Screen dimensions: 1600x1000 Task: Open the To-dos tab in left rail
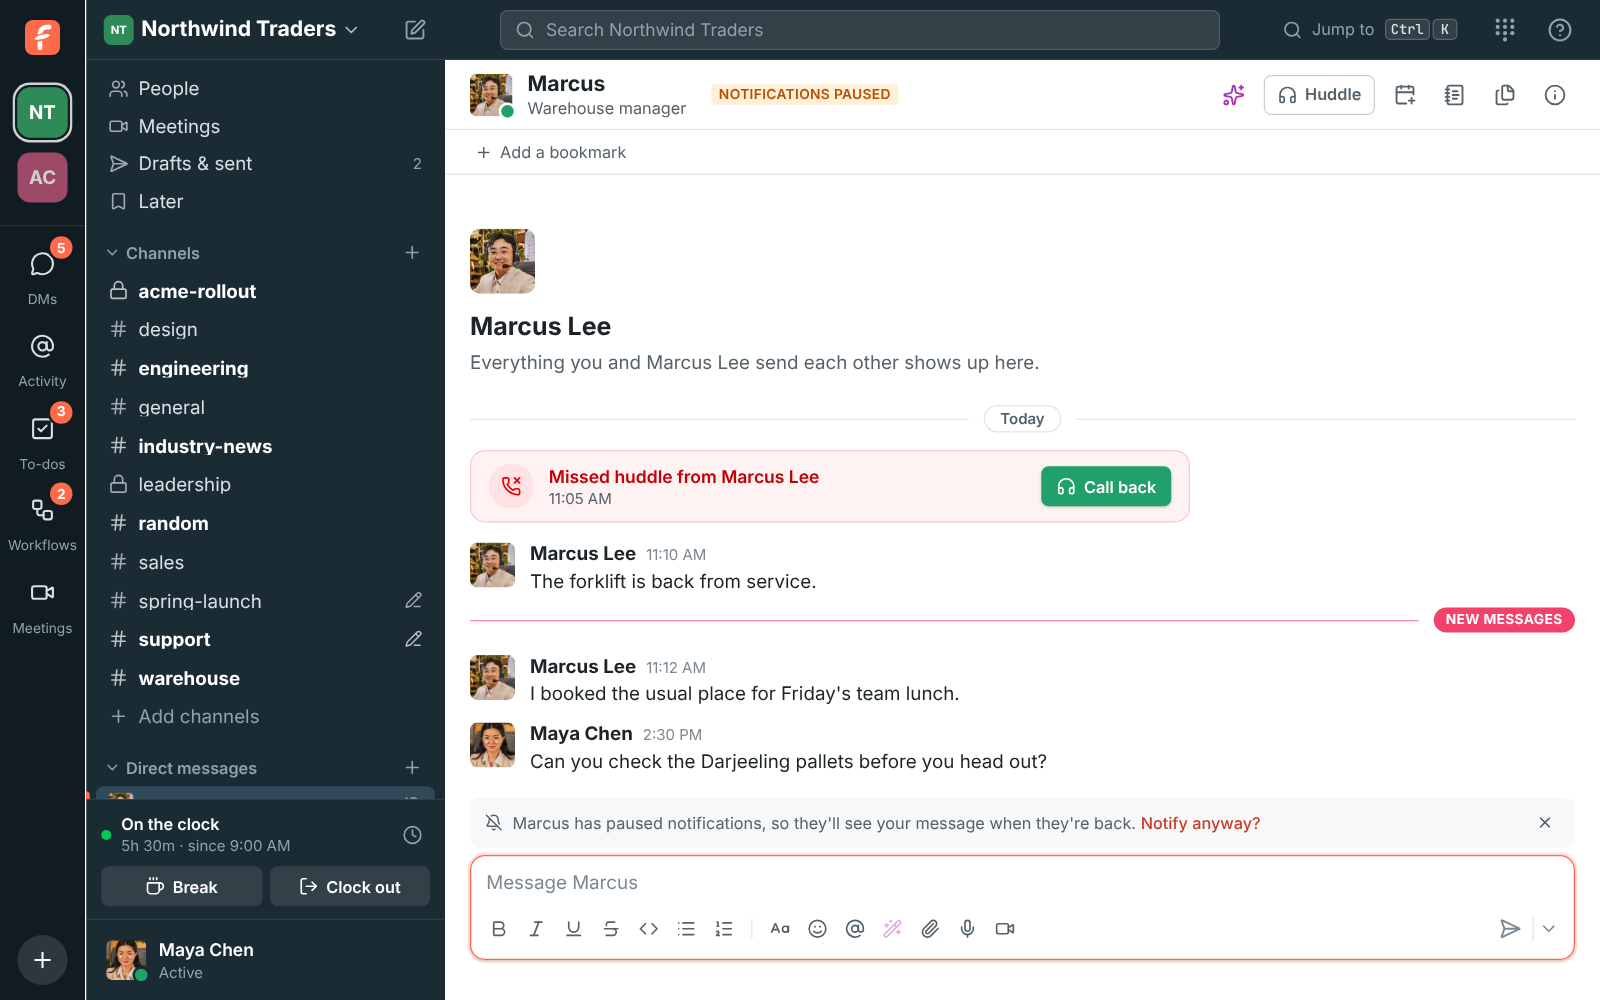[42, 441]
